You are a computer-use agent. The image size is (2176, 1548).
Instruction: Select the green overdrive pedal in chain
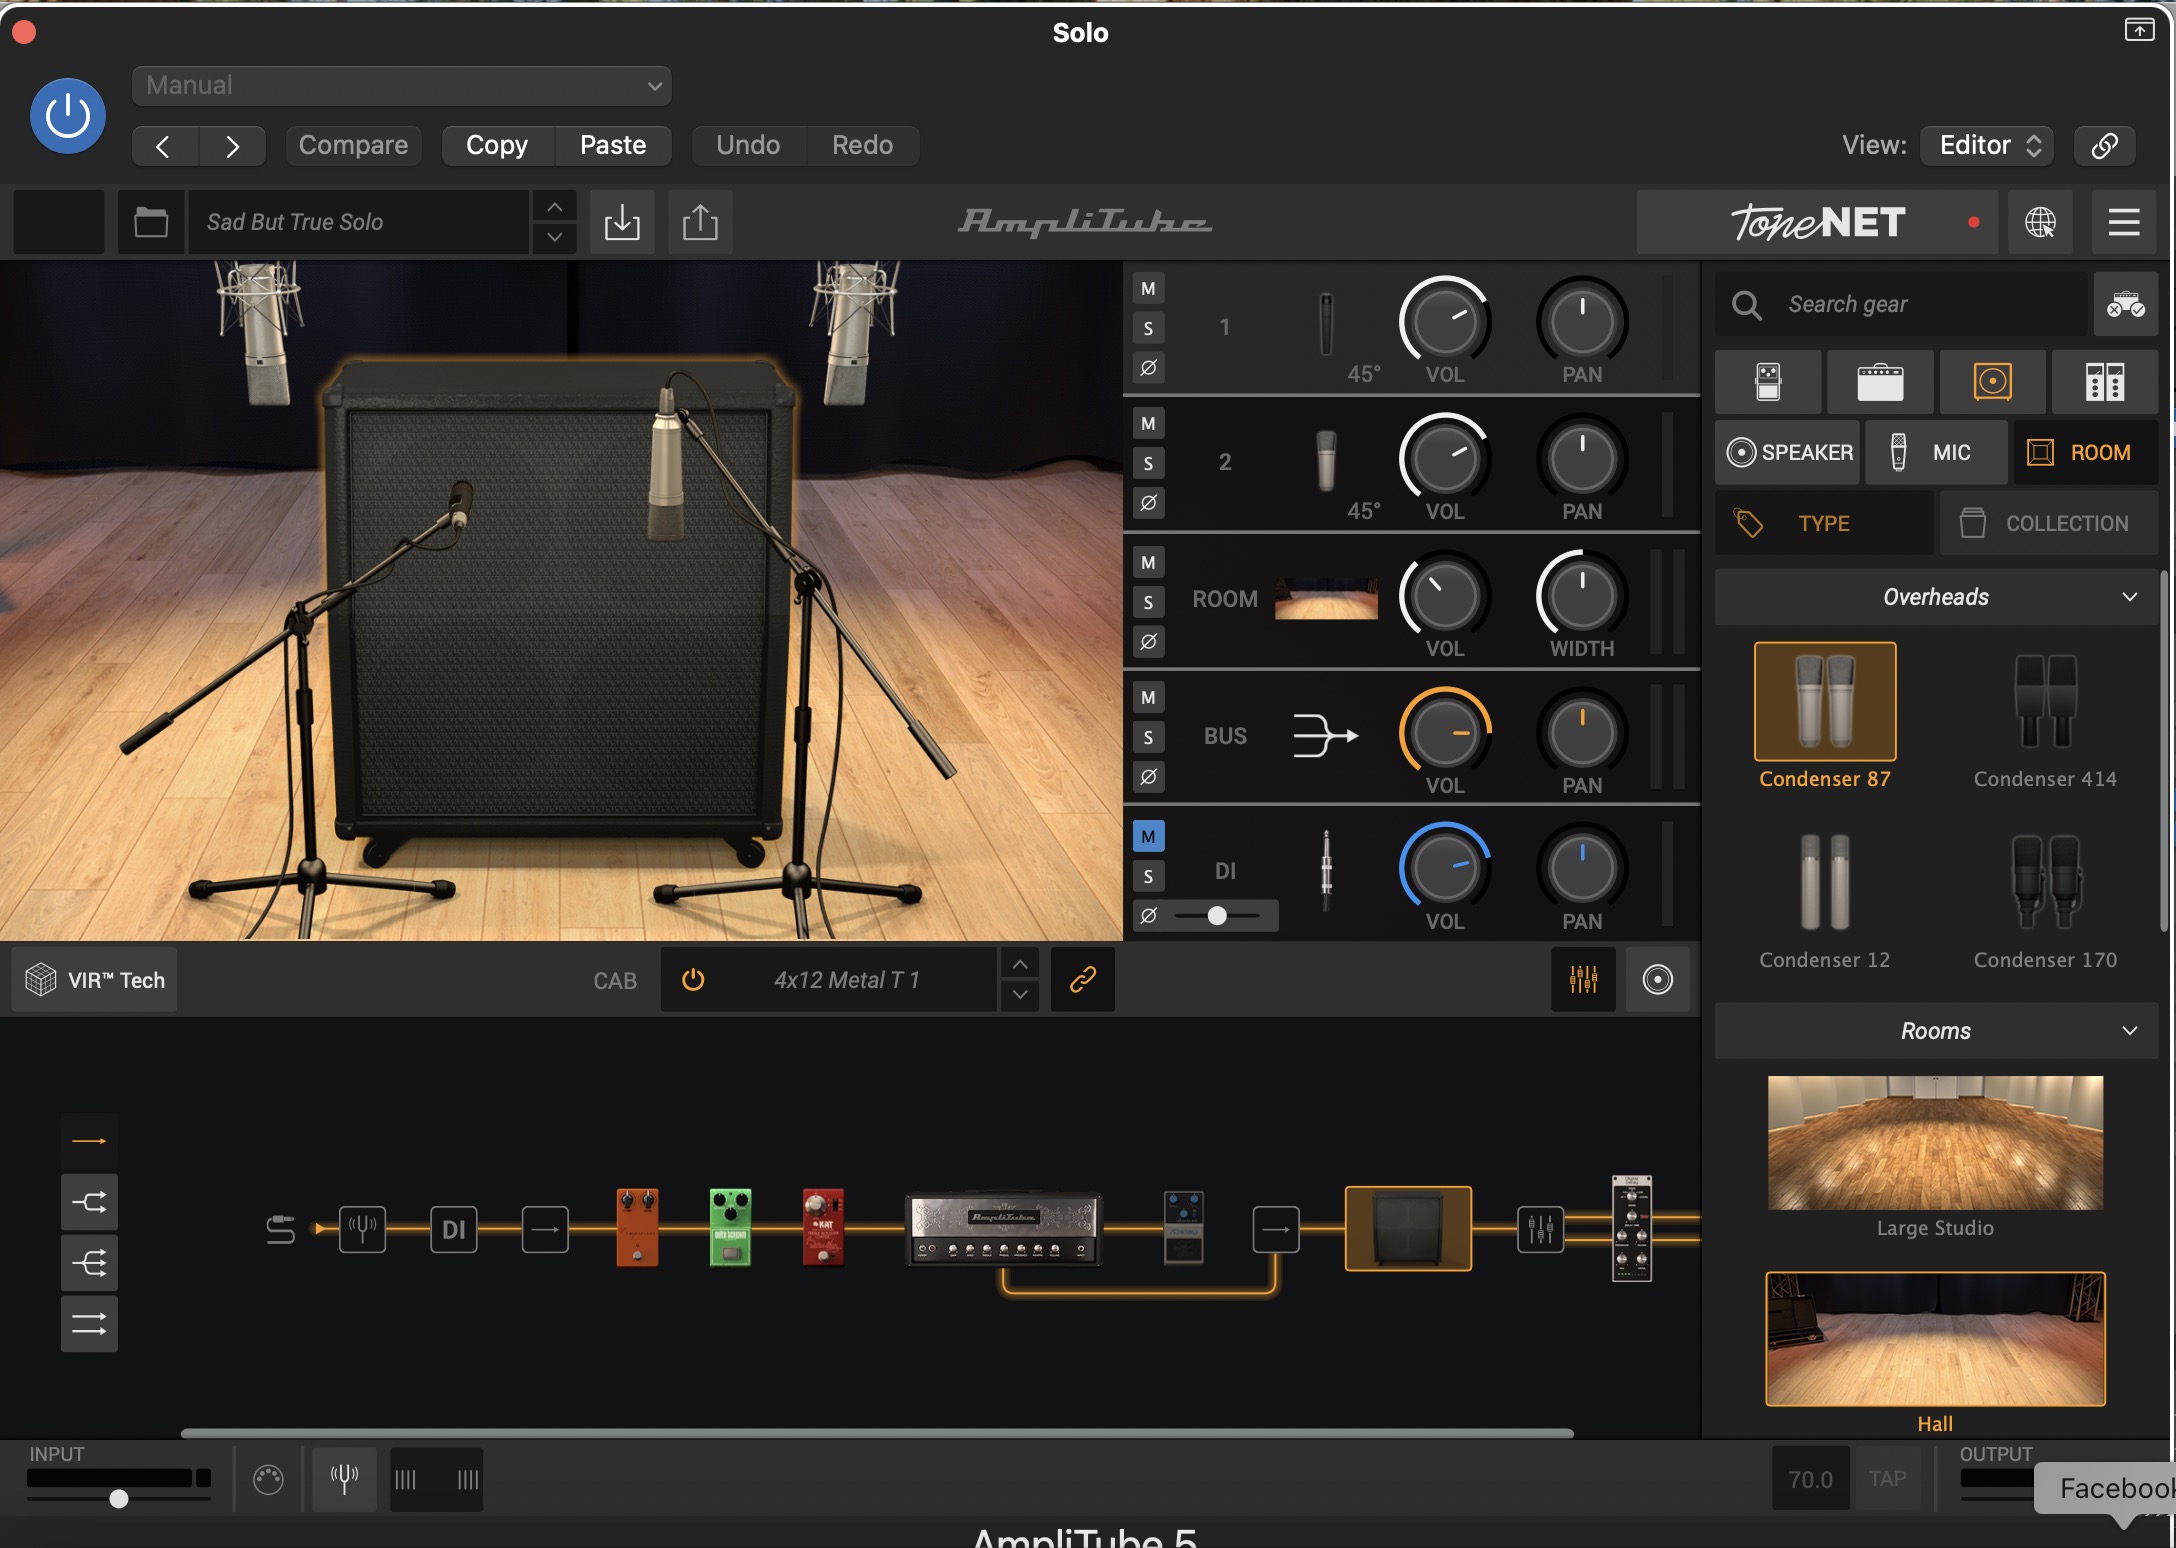(730, 1227)
